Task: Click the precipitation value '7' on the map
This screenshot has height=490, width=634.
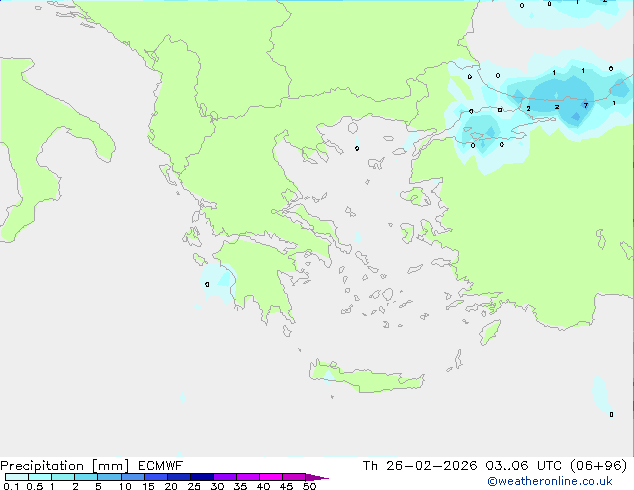Action: pyautogui.click(x=585, y=106)
